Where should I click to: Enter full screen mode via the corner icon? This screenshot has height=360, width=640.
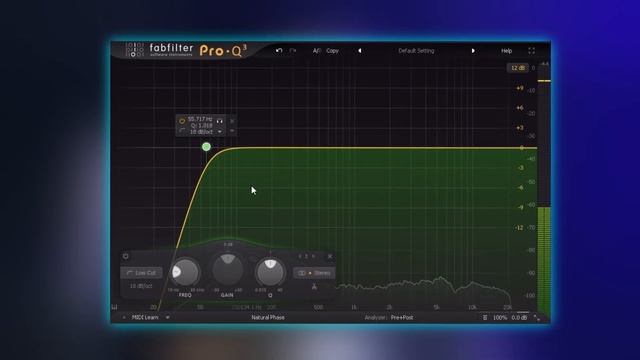pos(531,51)
